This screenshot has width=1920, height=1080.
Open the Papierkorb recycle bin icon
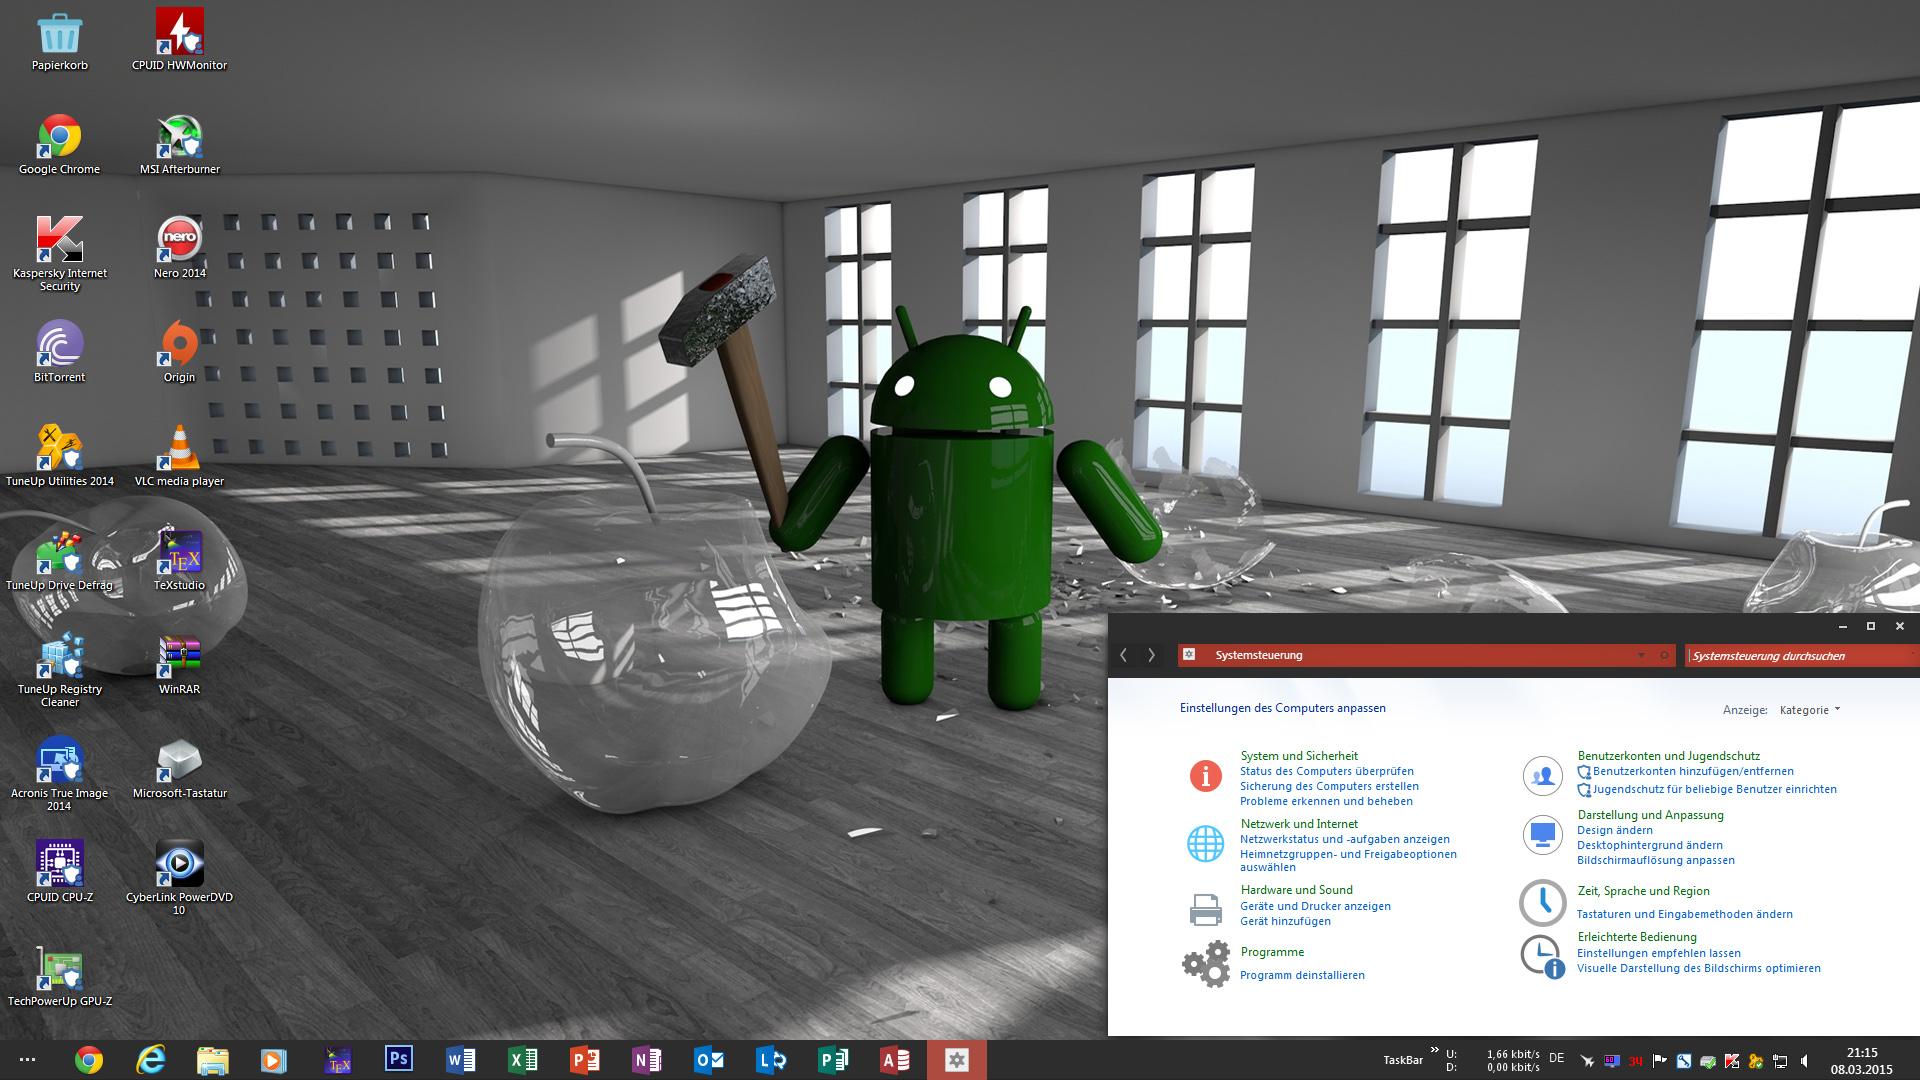(x=59, y=42)
